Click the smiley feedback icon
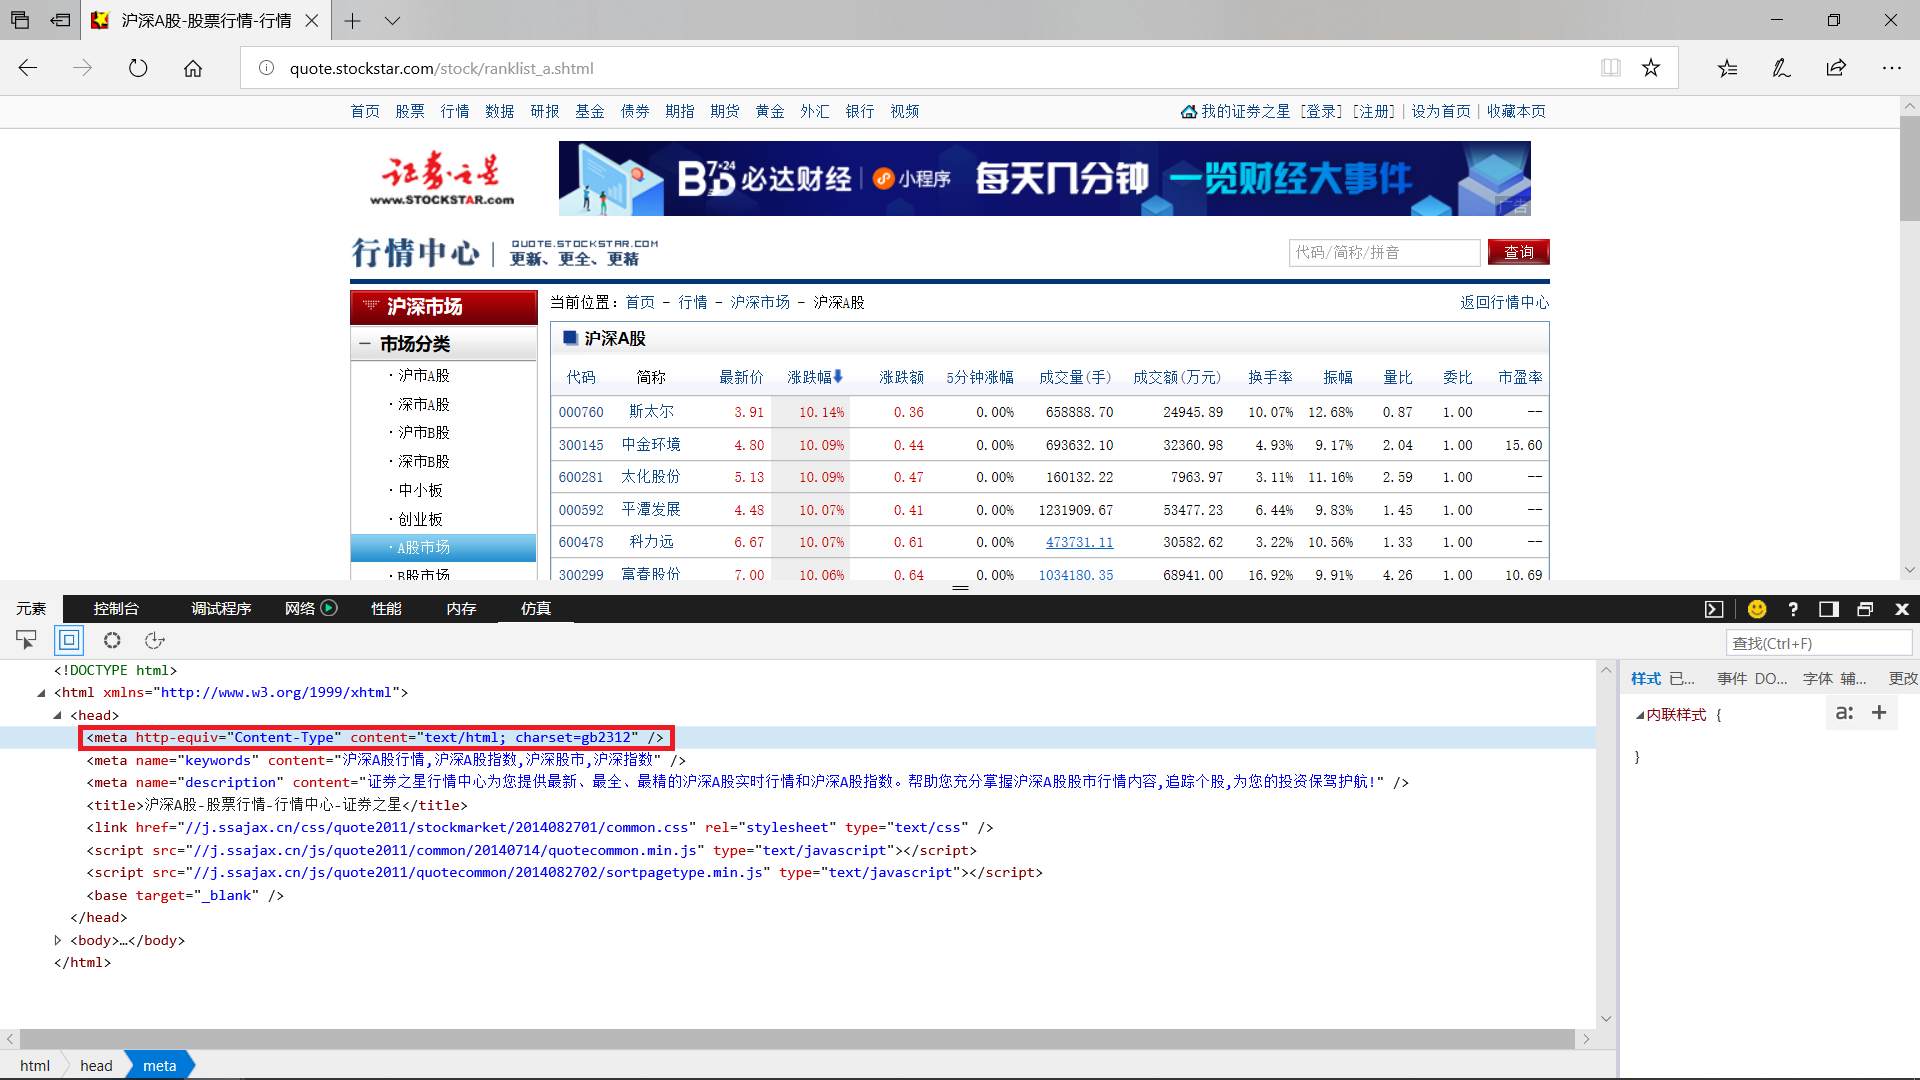Image resolution: width=1920 pixels, height=1080 pixels. 1757,609
